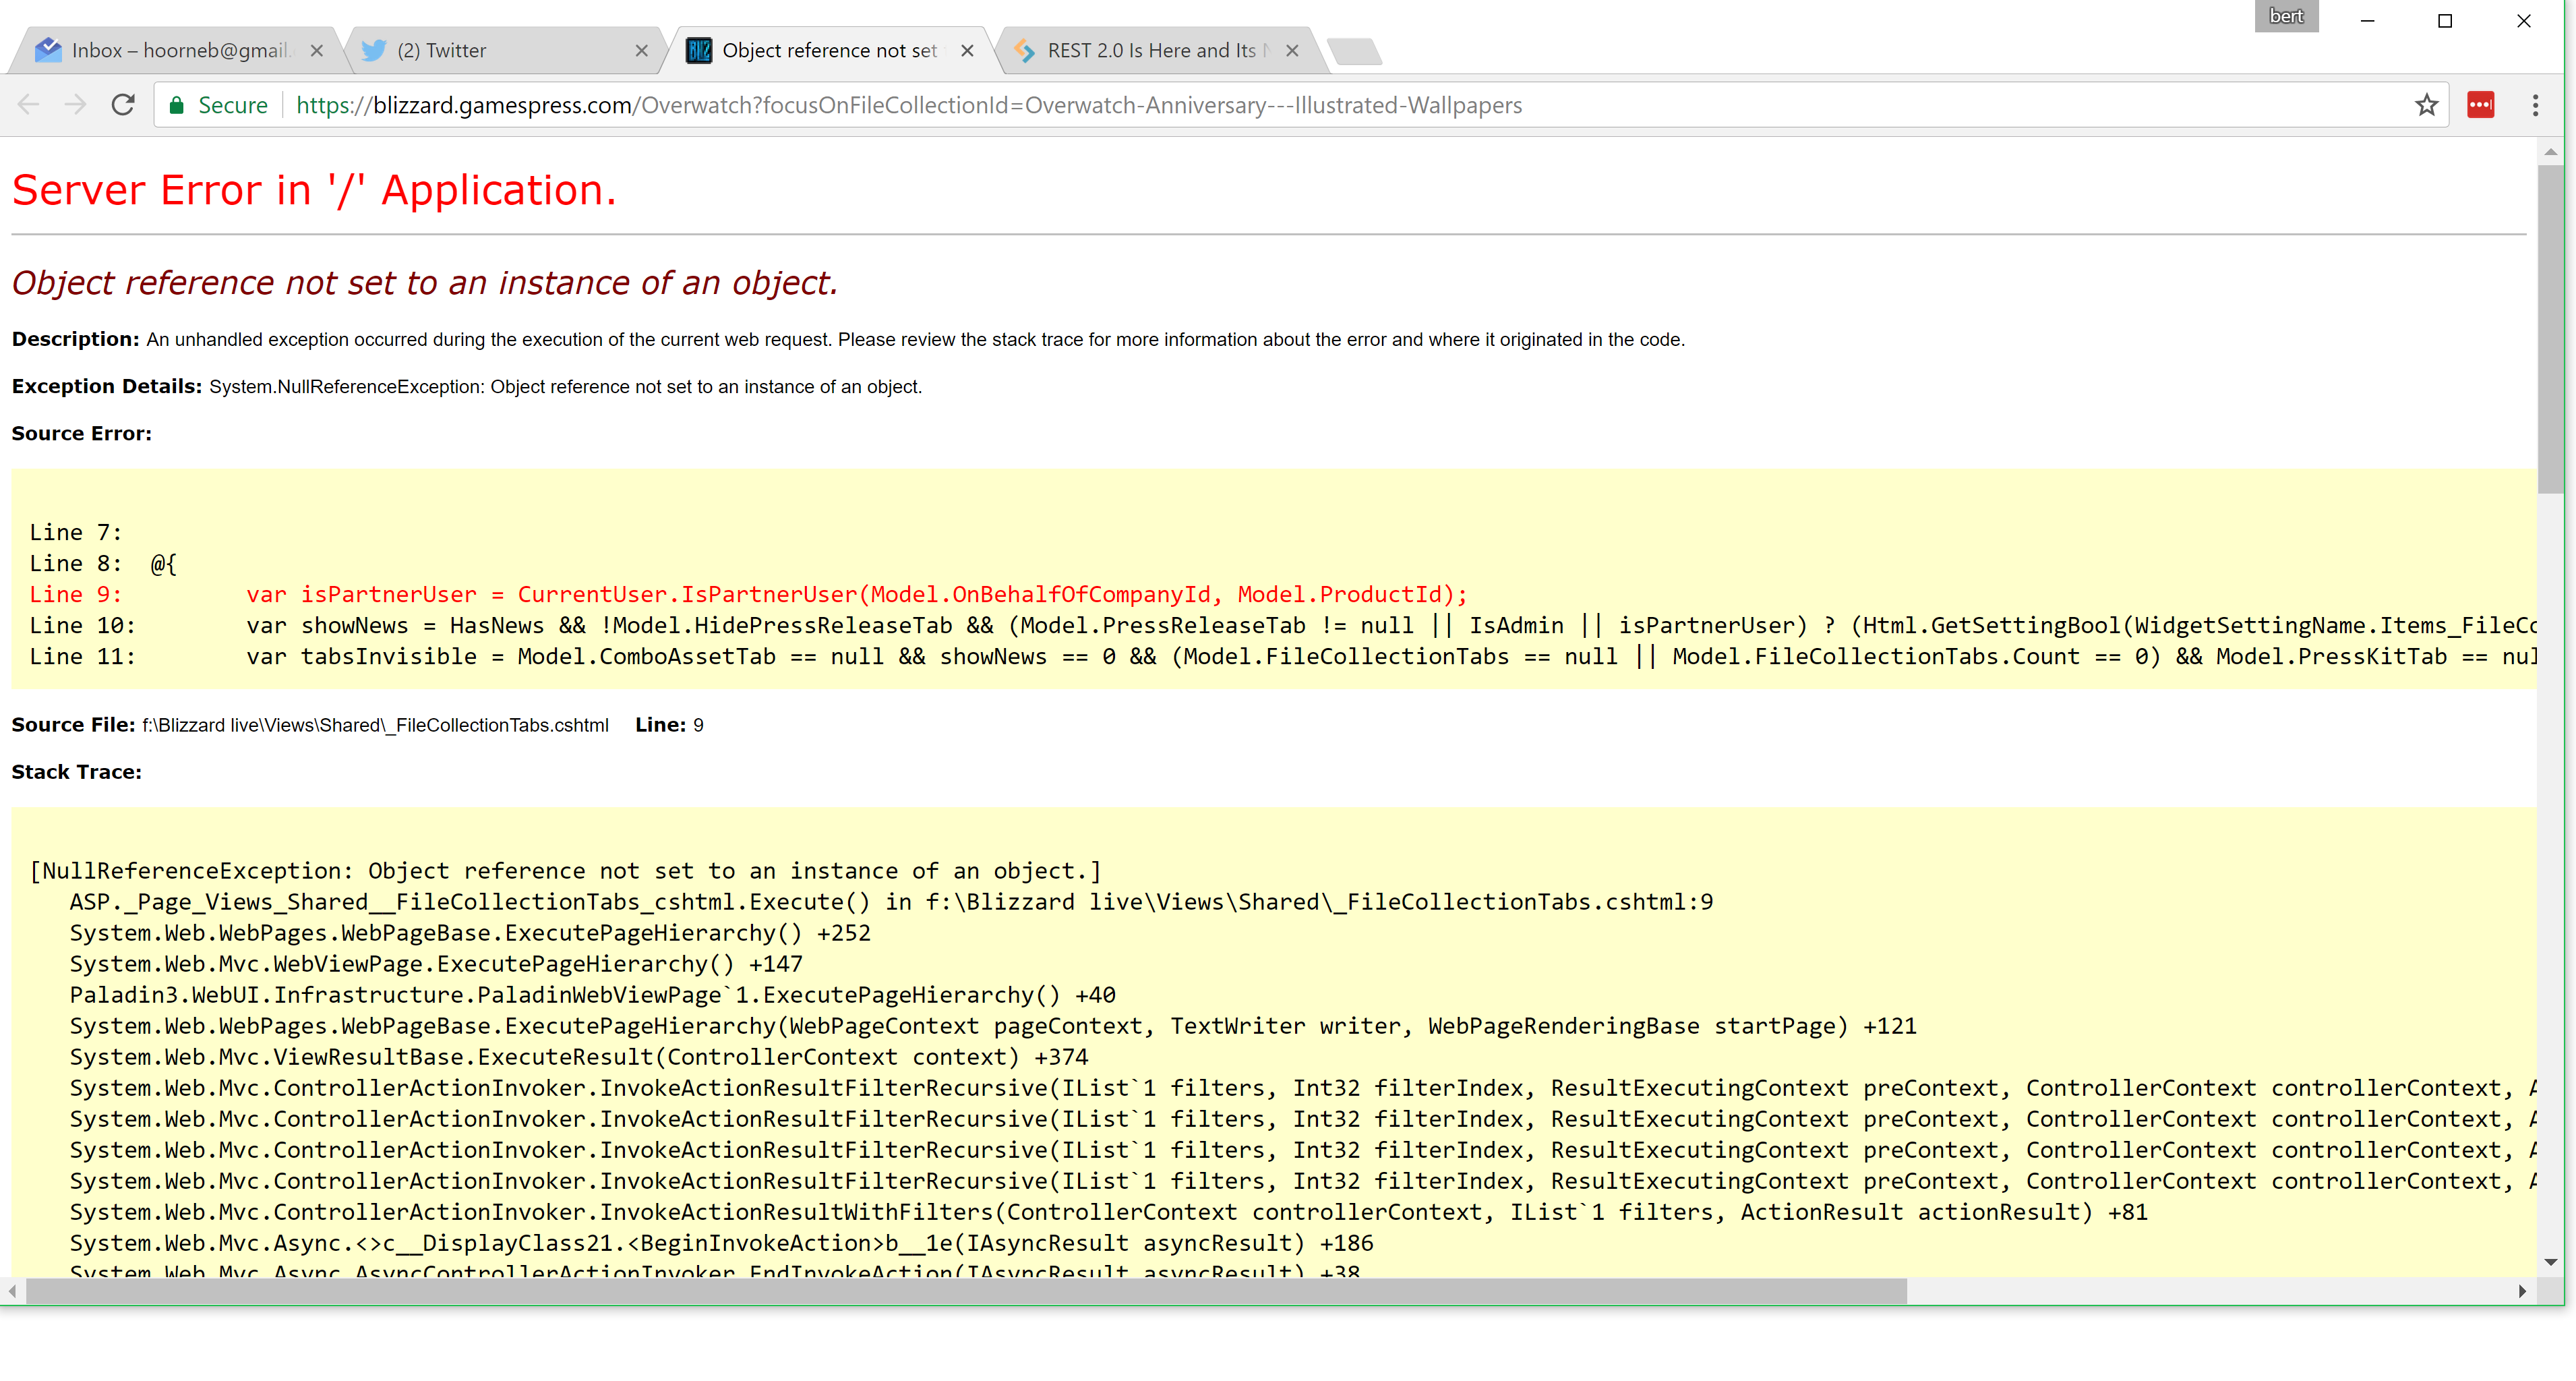This screenshot has height=1381, width=2576.
Task: Click the '[NullReferenceException: Object reference...' stack line
Action: 565,871
